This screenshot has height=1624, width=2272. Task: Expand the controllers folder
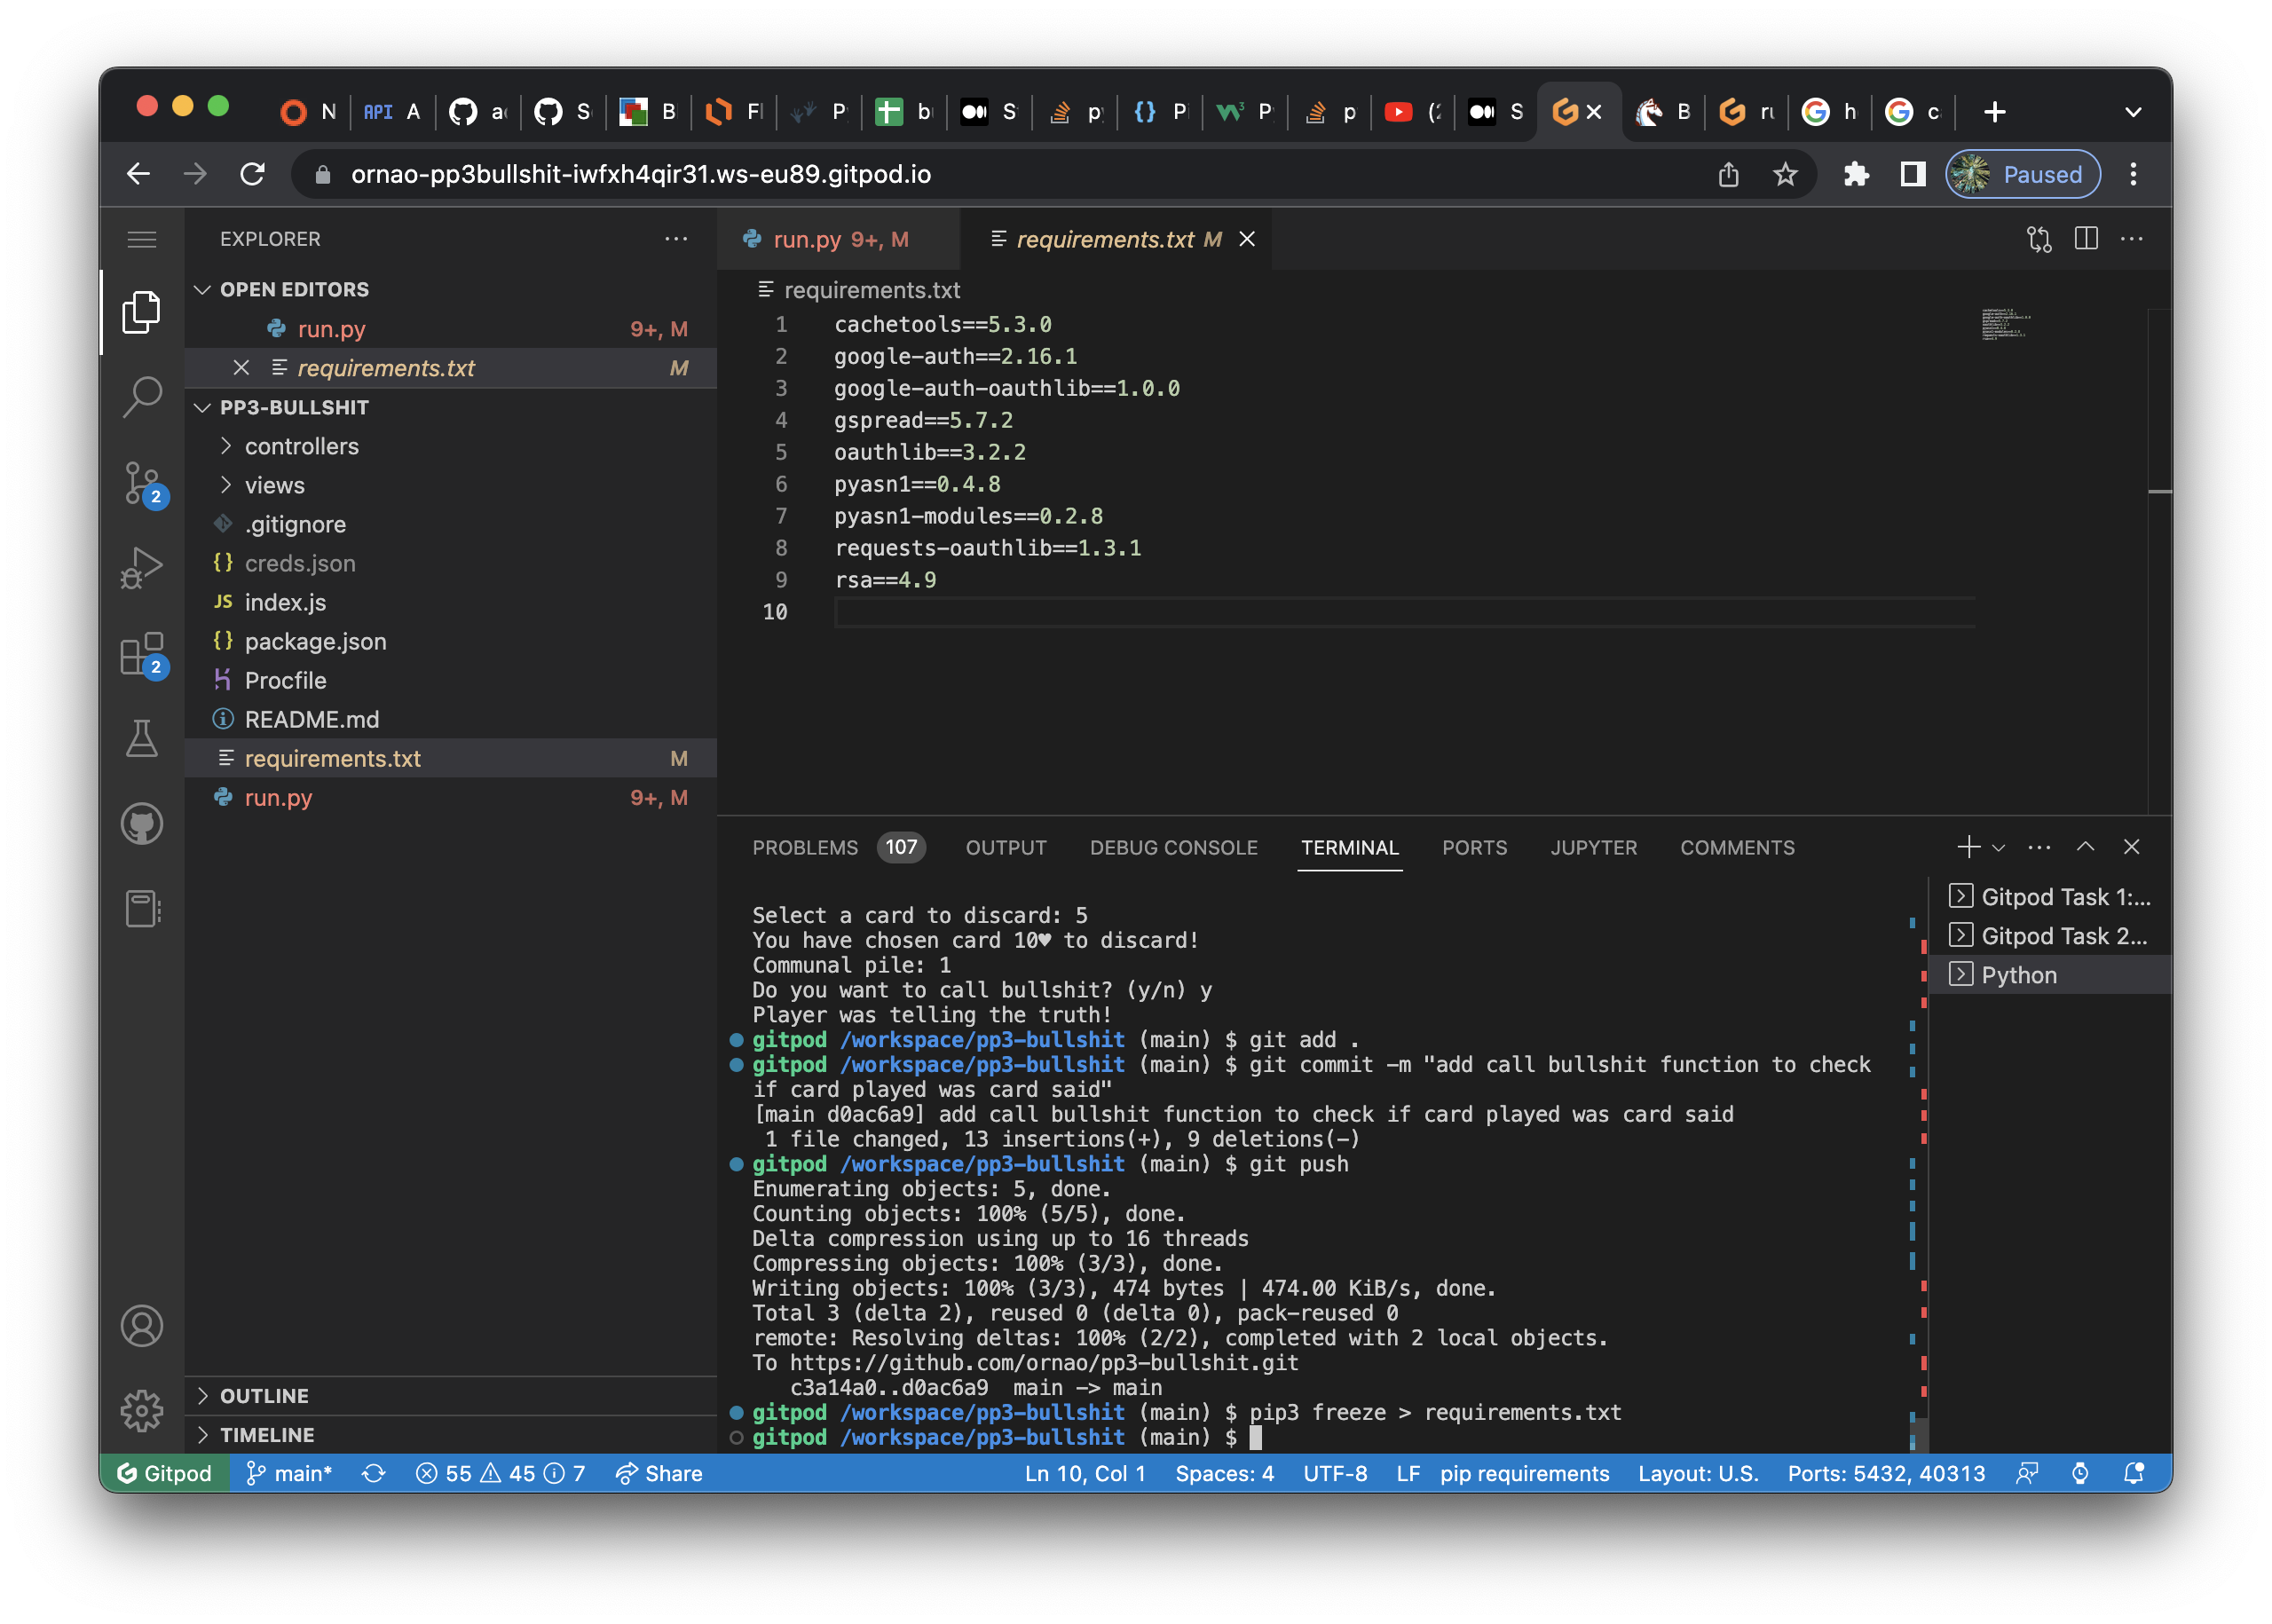[x=301, y=446]
